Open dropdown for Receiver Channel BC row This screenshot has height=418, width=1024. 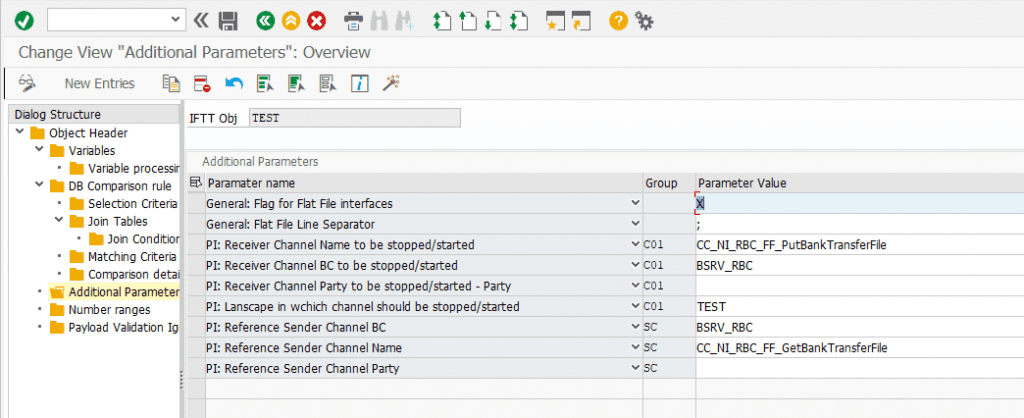tap(635, 265)
